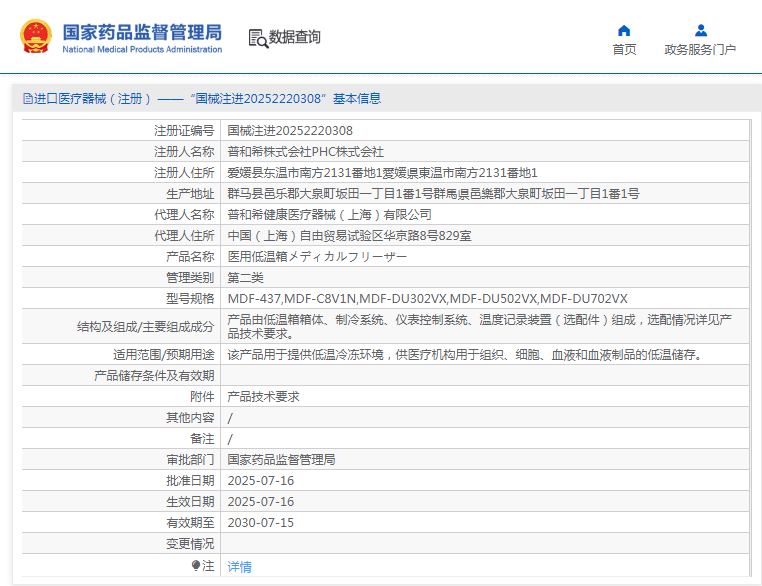Select 第二类 management category value
The height and width of the screenshot is (586, 762).
pyautogui.click(x=245, y=277)
